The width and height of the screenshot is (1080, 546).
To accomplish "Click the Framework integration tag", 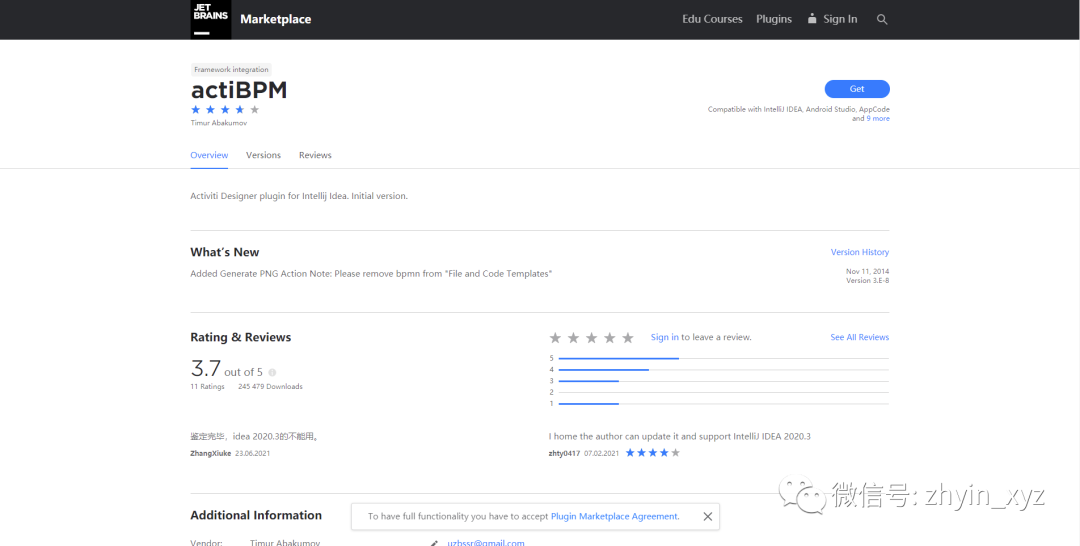I will point(231,70).
